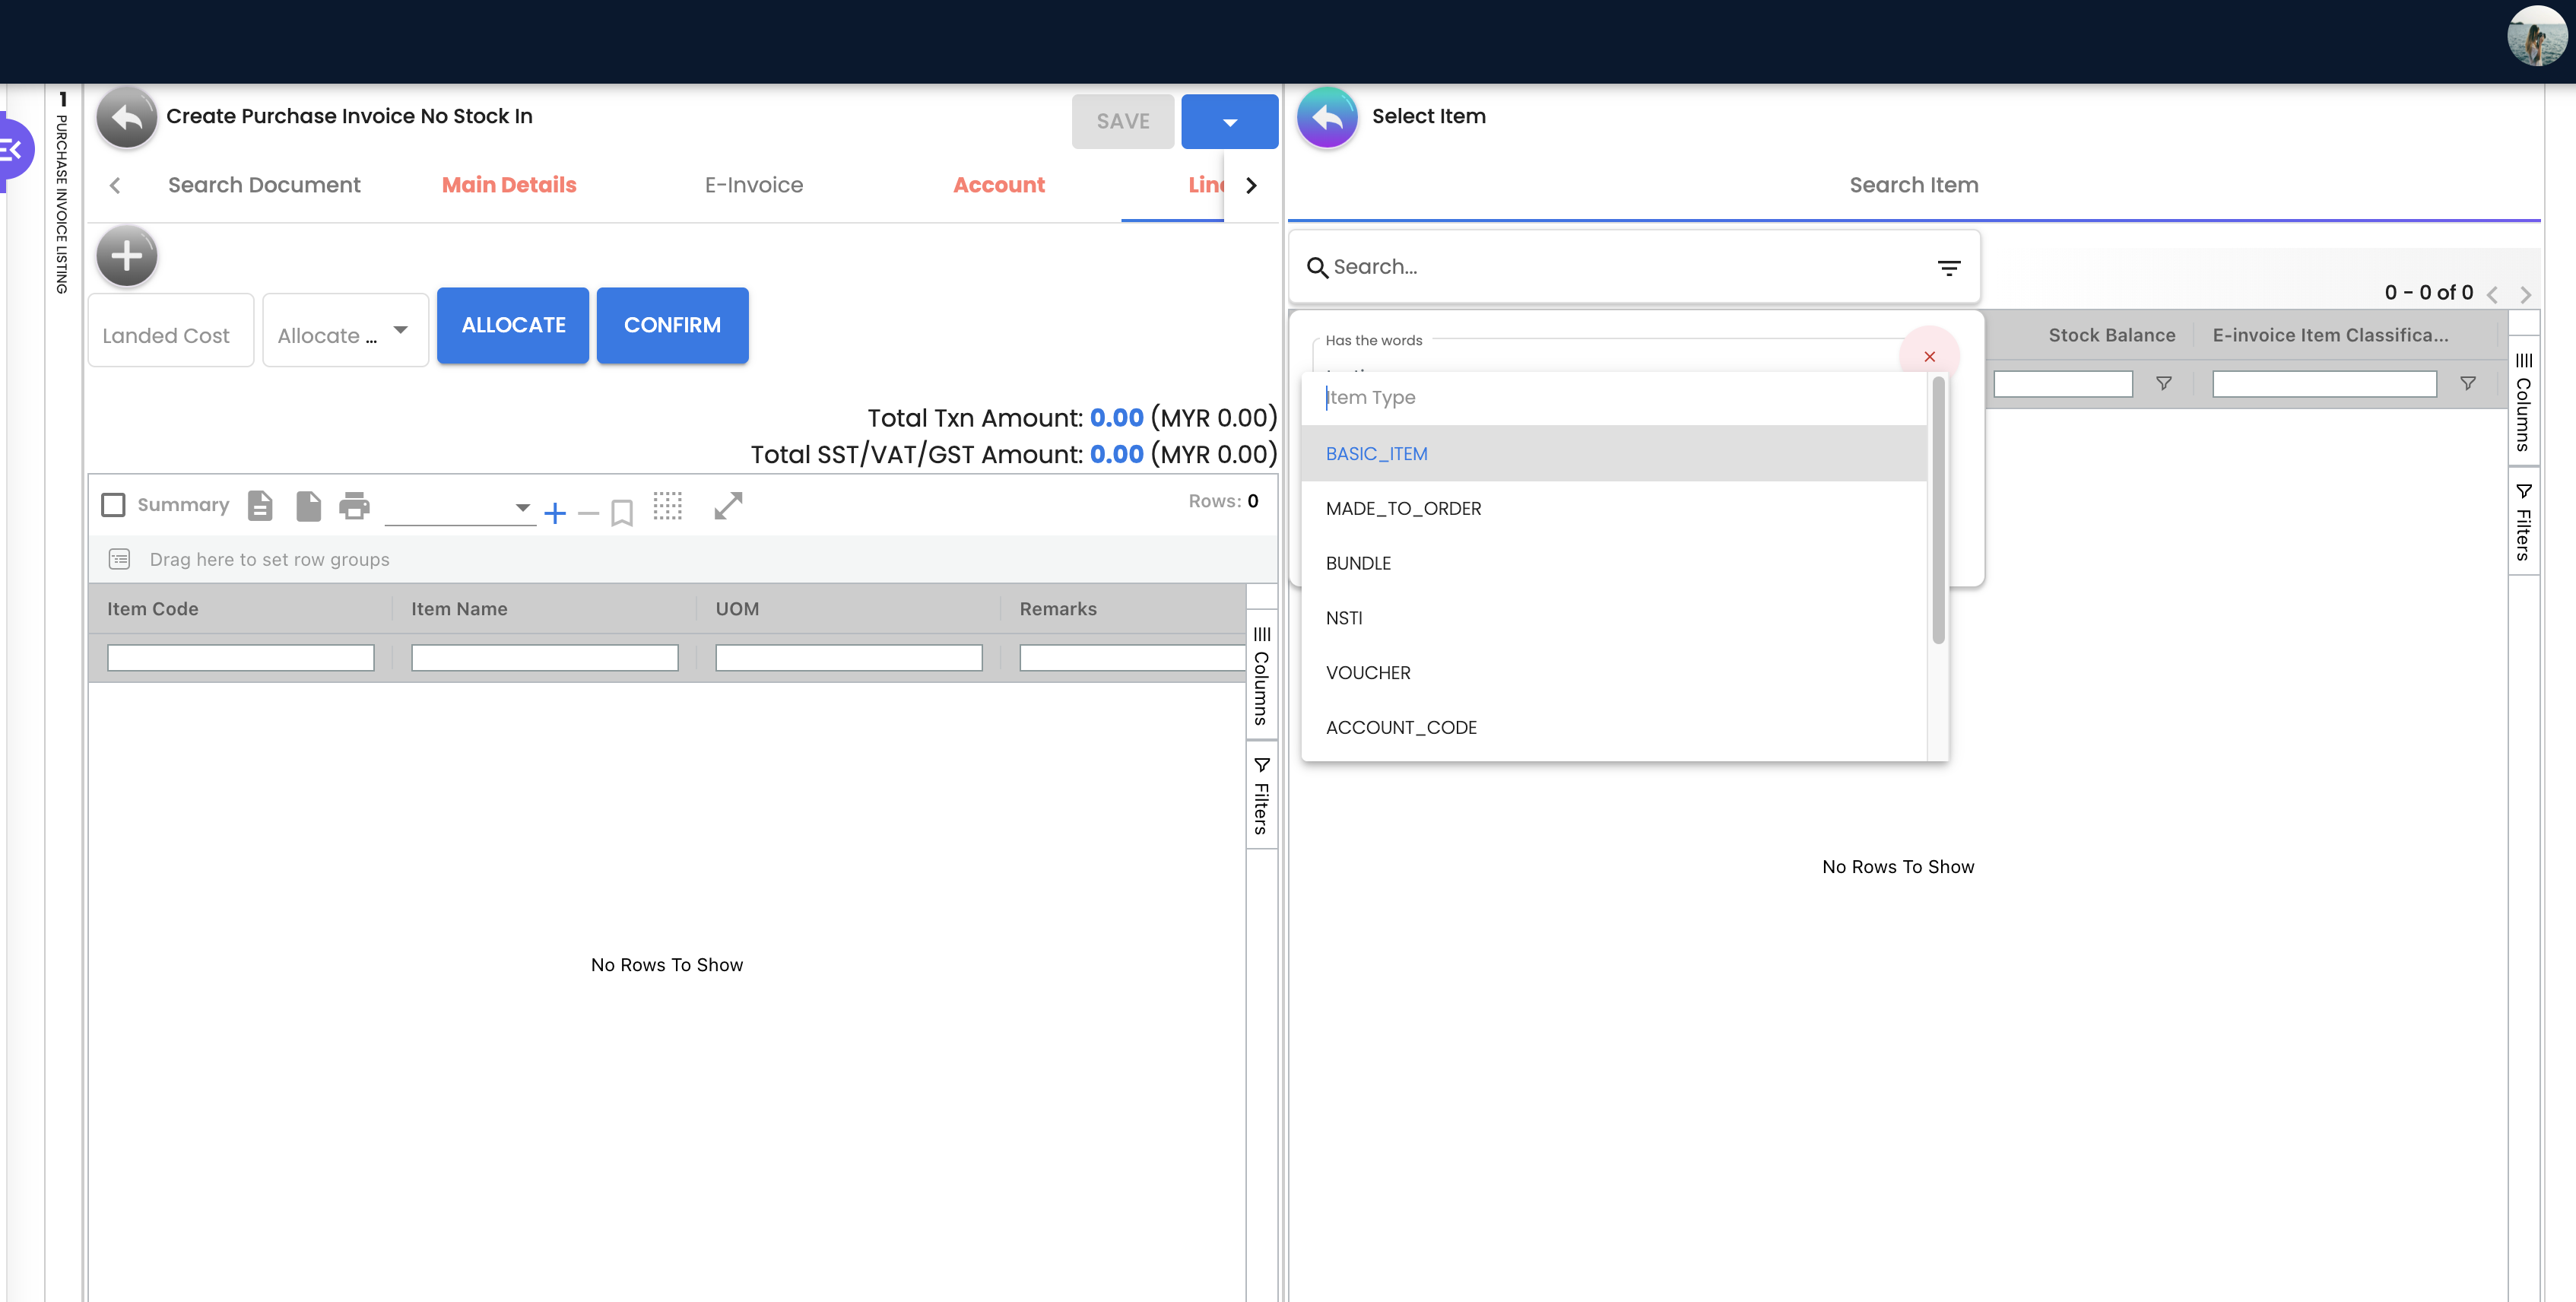Click the CONFIRM button
2576x1302 pixels.
pyautogui.click(x=672, y=325)
